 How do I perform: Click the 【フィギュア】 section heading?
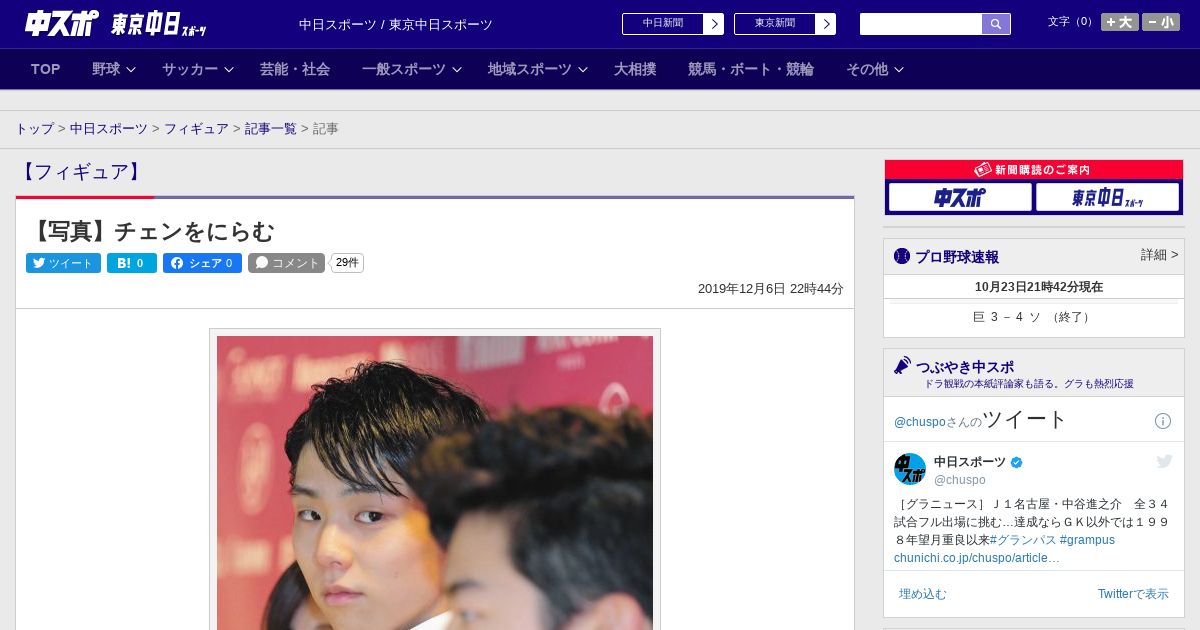[80, 172]
